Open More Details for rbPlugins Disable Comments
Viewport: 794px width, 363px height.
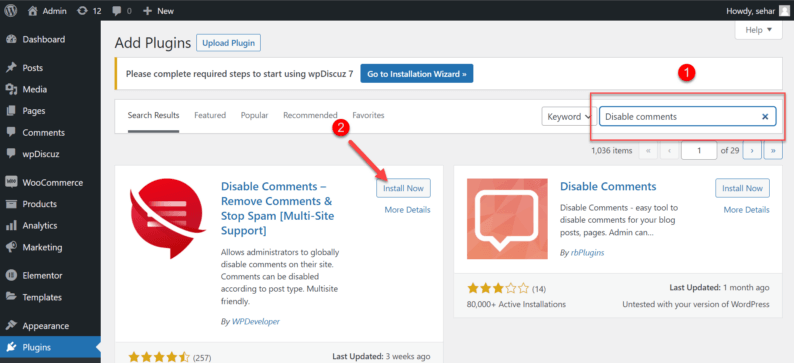click(746, 210)
